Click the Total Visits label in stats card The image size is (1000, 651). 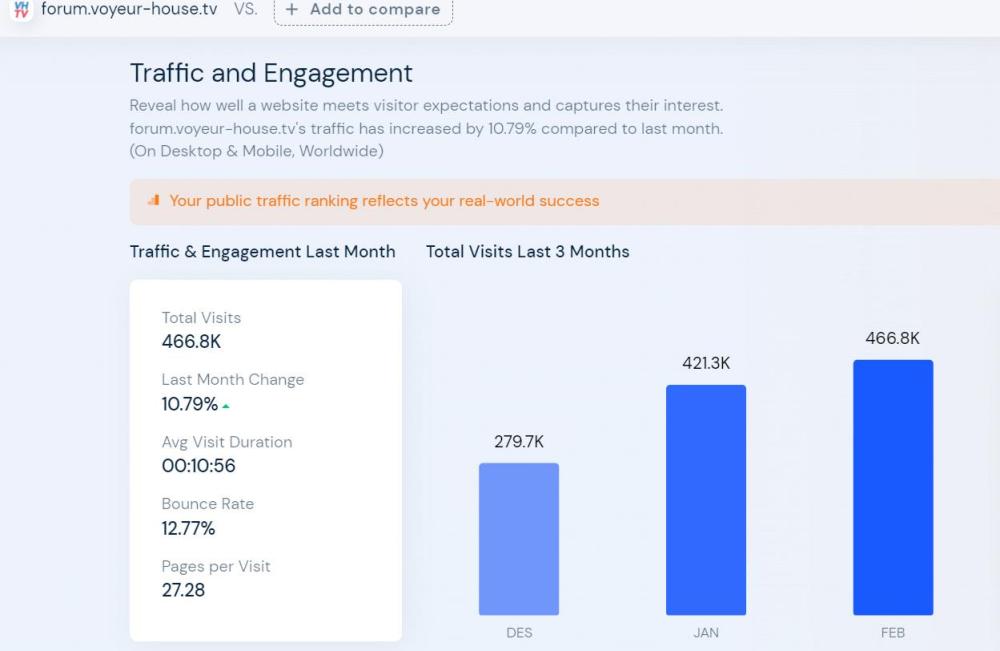[201, 318]
